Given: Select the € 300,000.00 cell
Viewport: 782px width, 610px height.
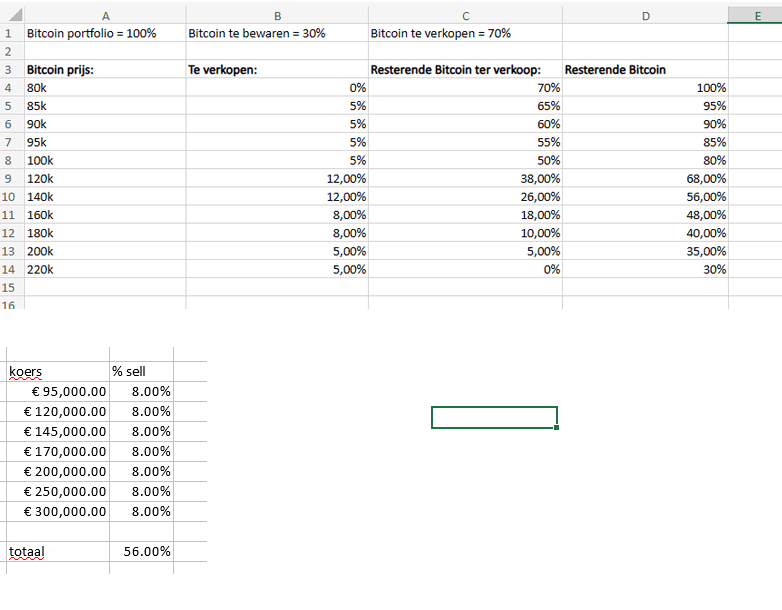Looking at the screenshot, I should click(x=58, y=511).
